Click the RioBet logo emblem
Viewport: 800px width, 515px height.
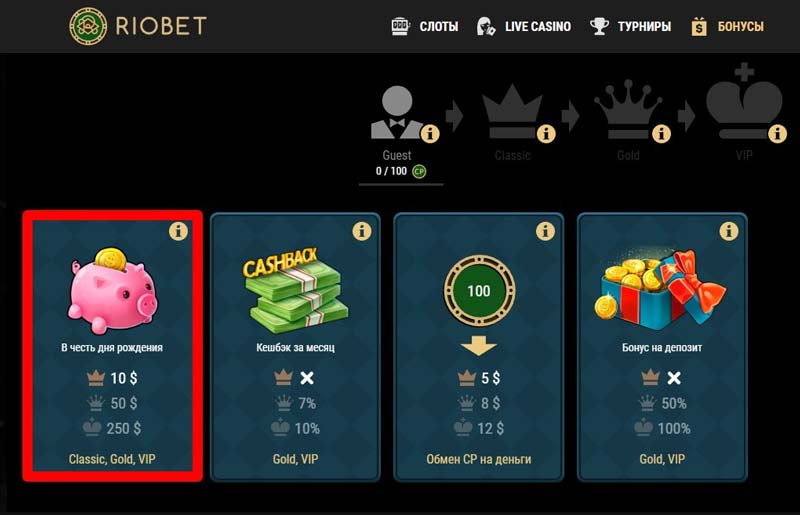coord(88,26)
